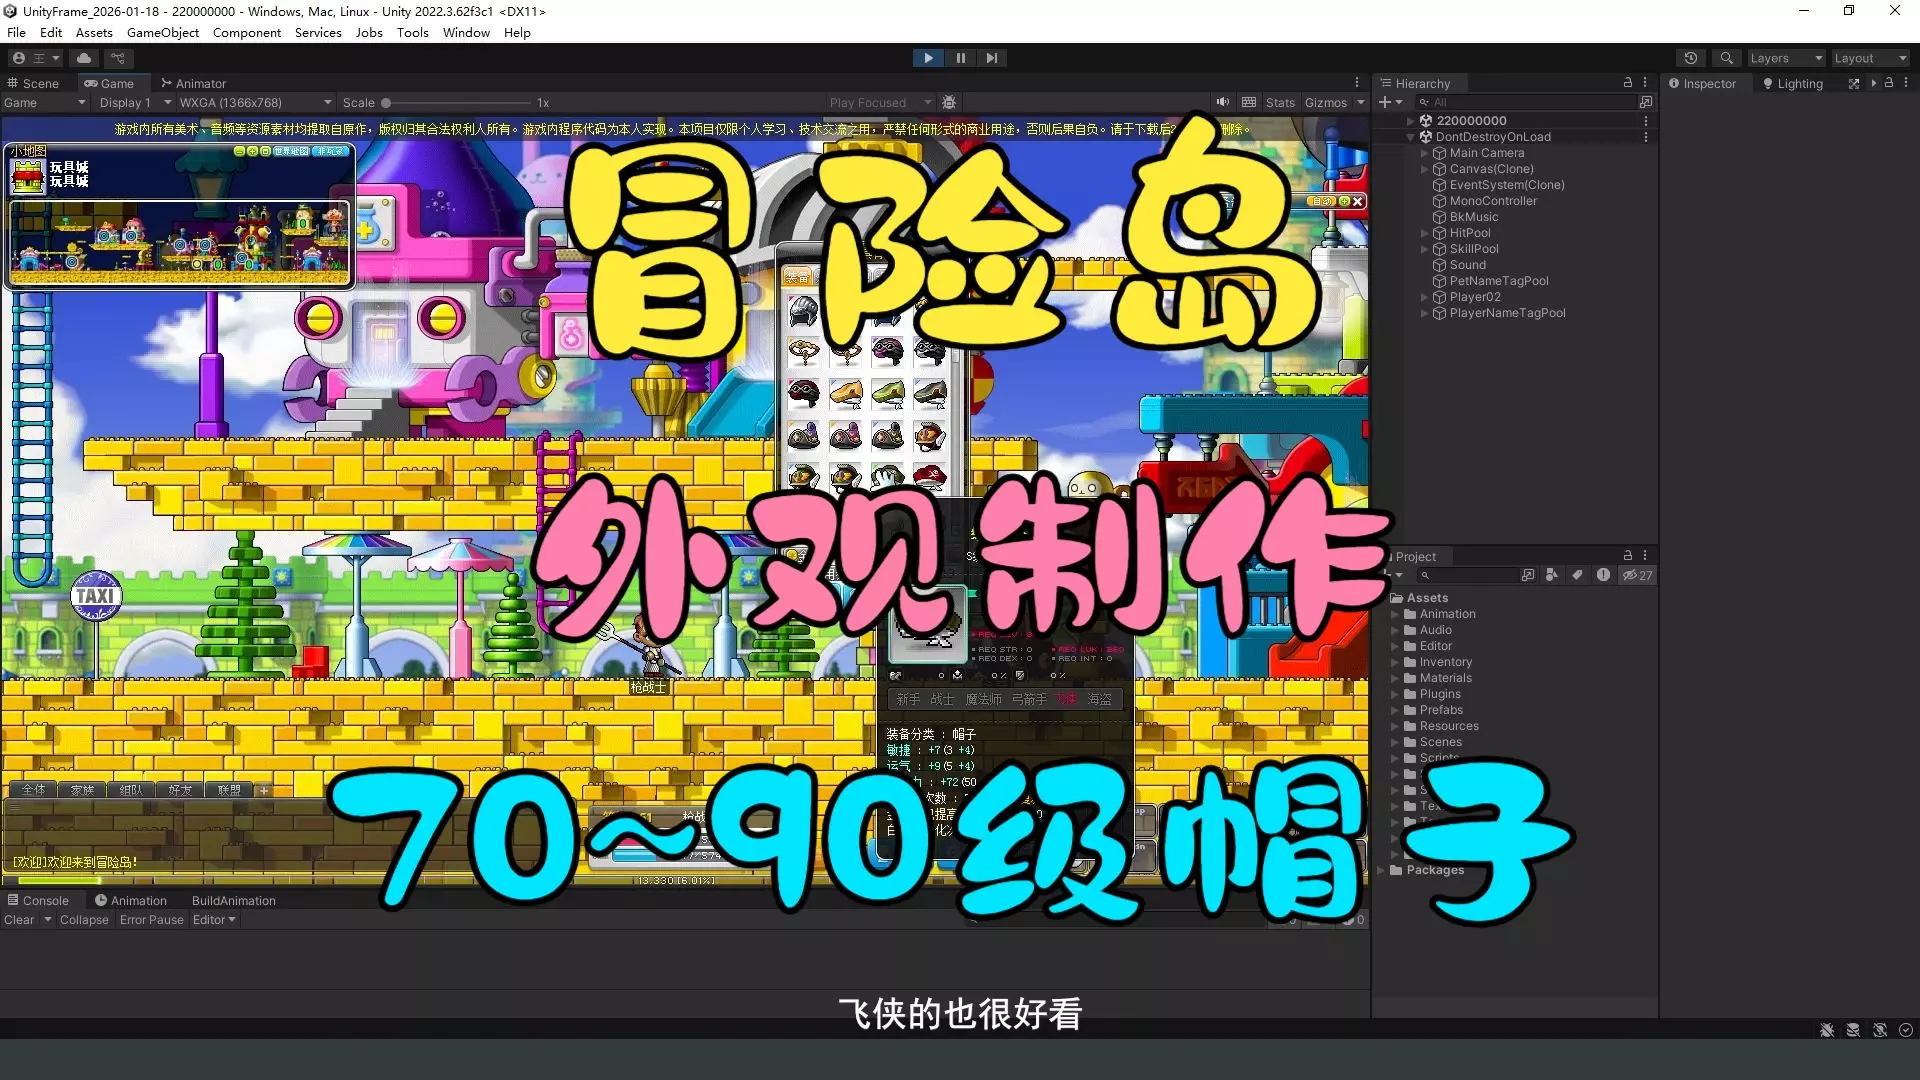Start Play mode in Unity
Viewport: 1920px width, 1080px height.
coord(928,58)
